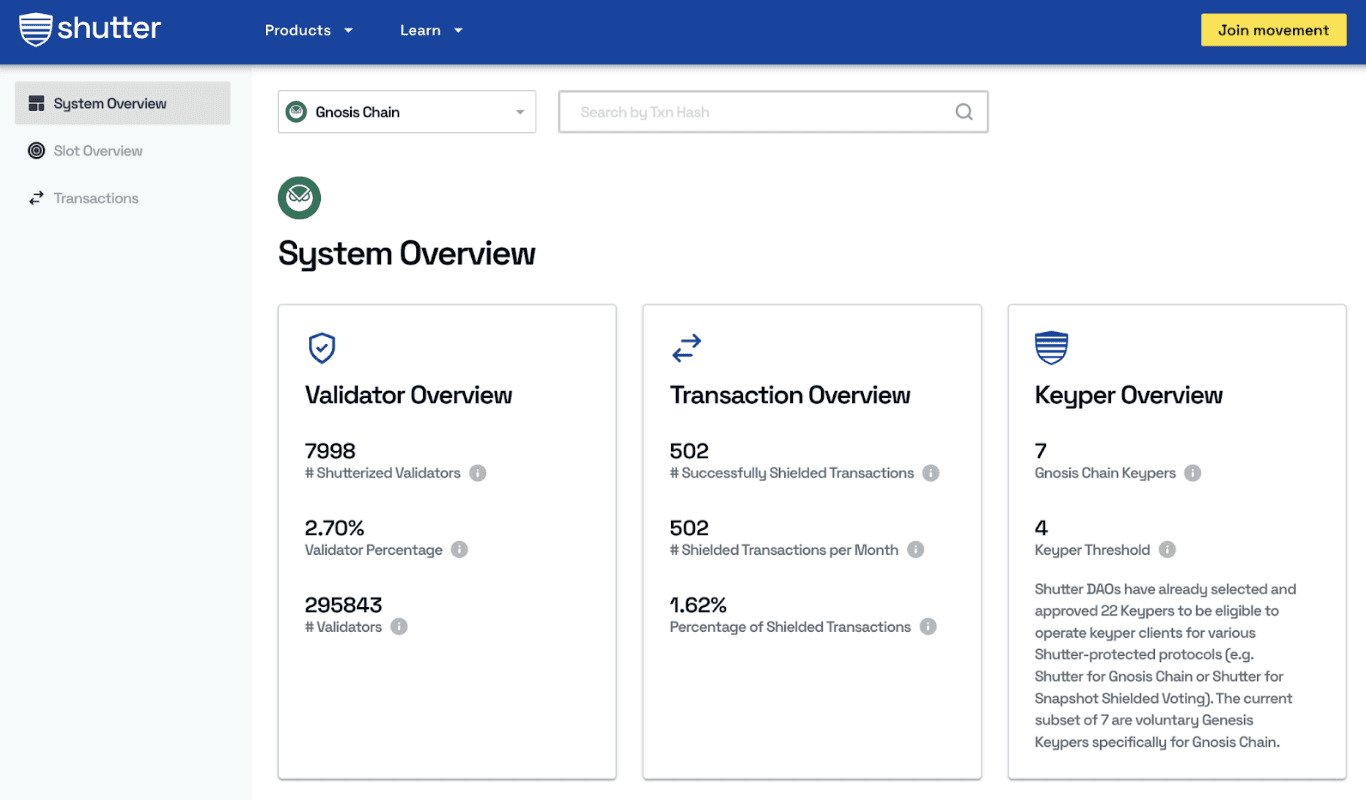Image resolution: width=1366 pixels, height=800 pixels.
Task: Click the 2.70% value
Action: tap(334, 528)
